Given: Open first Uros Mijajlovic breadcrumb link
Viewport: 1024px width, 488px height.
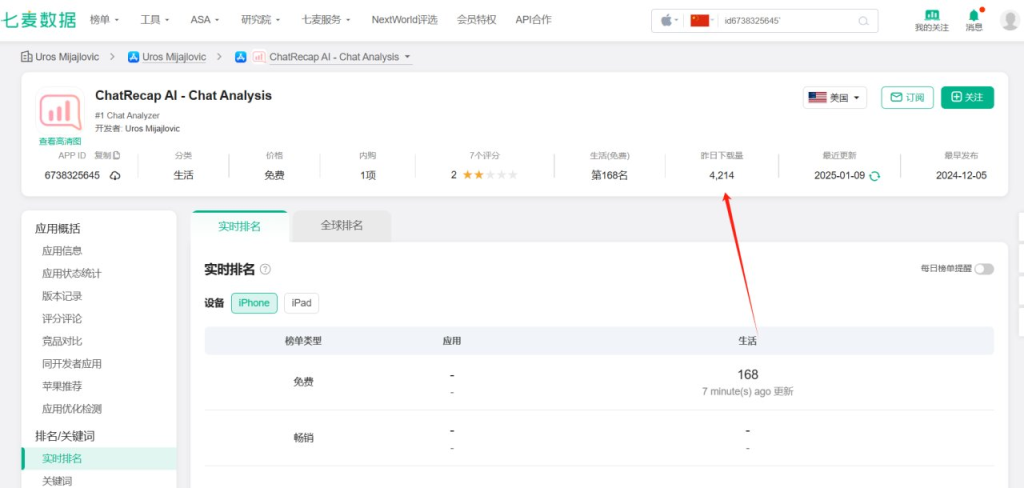Looking at the screenshot, I should coord(67,57).
